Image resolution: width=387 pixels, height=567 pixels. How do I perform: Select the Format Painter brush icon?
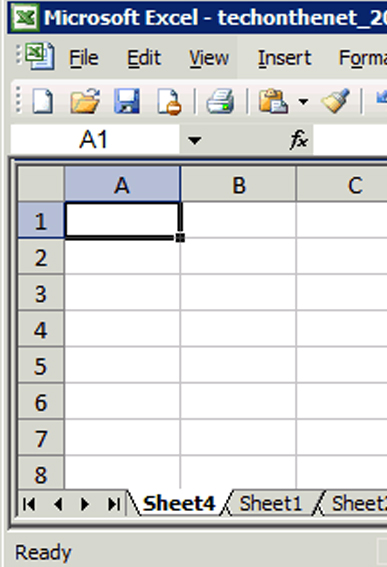336,101
